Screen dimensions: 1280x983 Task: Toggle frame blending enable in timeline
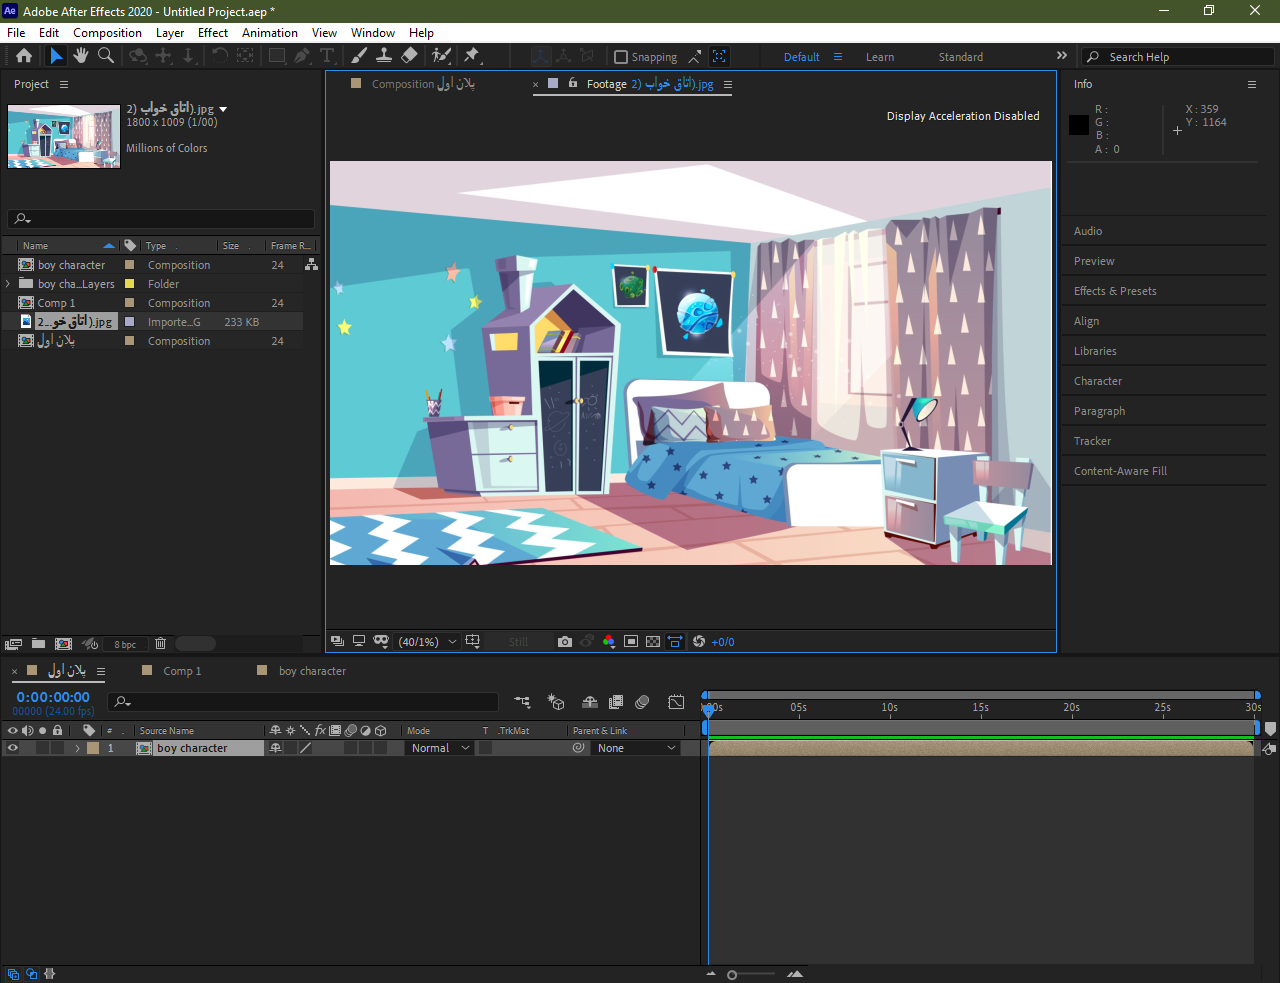(616, 702)
